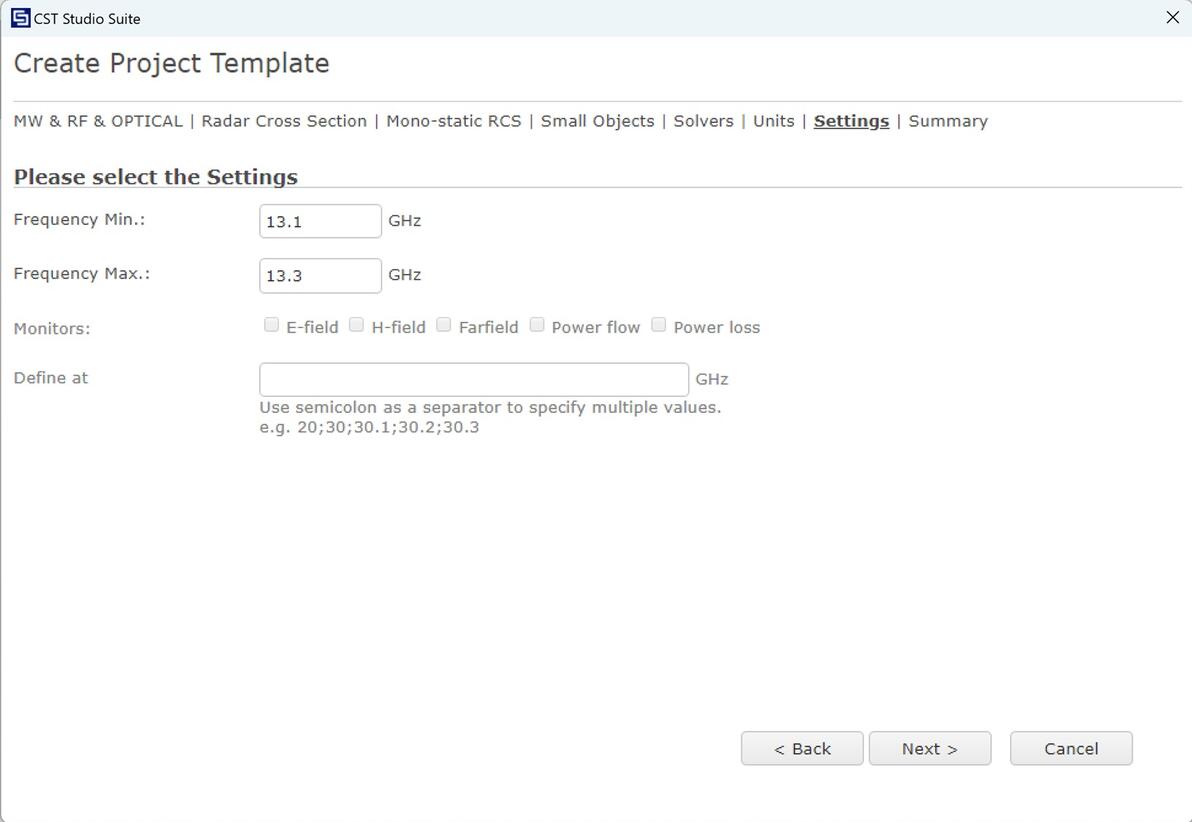Switch to the Small Objects step
The width and height of the screenshot is (1192, 822).
(597, 121)
